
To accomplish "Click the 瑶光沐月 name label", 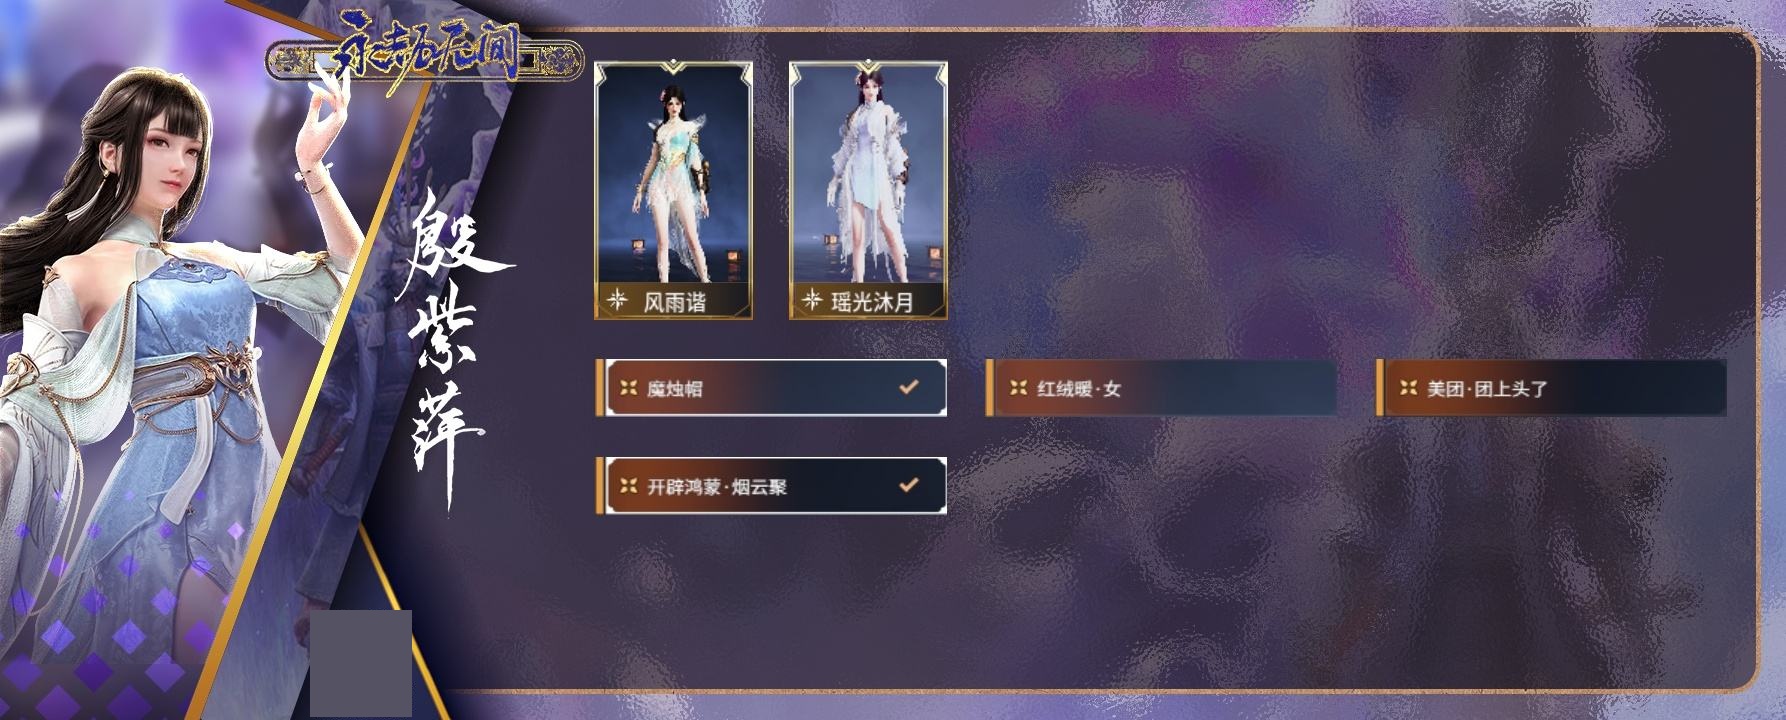I will [x=873, y=301].
